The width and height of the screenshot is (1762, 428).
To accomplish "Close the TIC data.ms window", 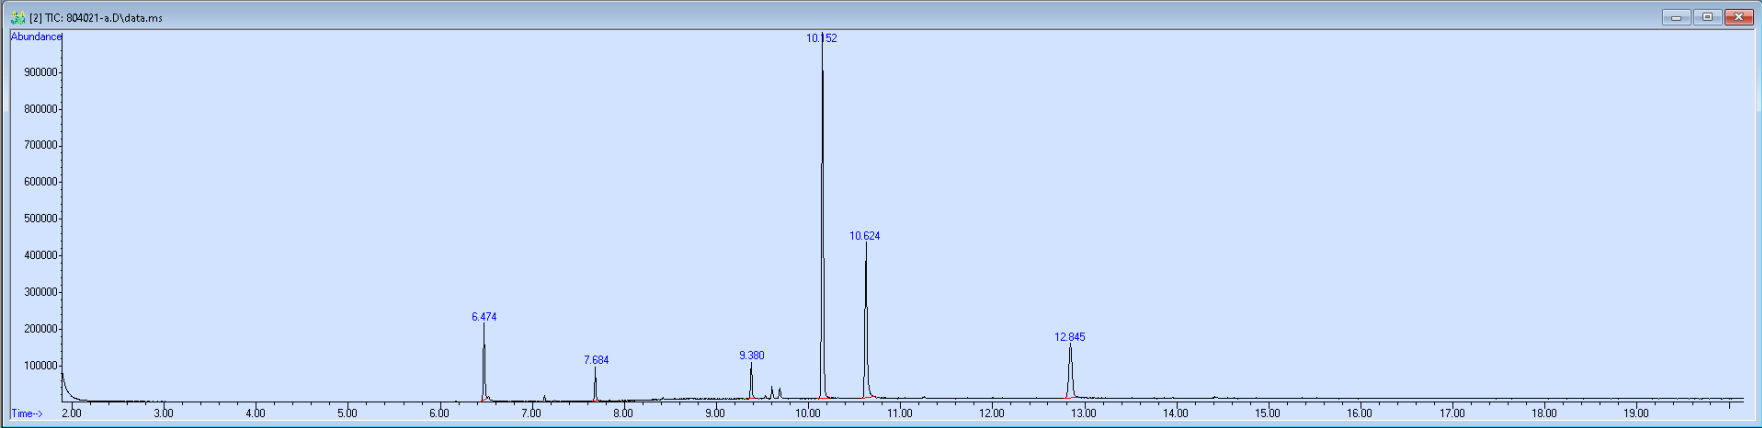I will [x=1739, y=17].
